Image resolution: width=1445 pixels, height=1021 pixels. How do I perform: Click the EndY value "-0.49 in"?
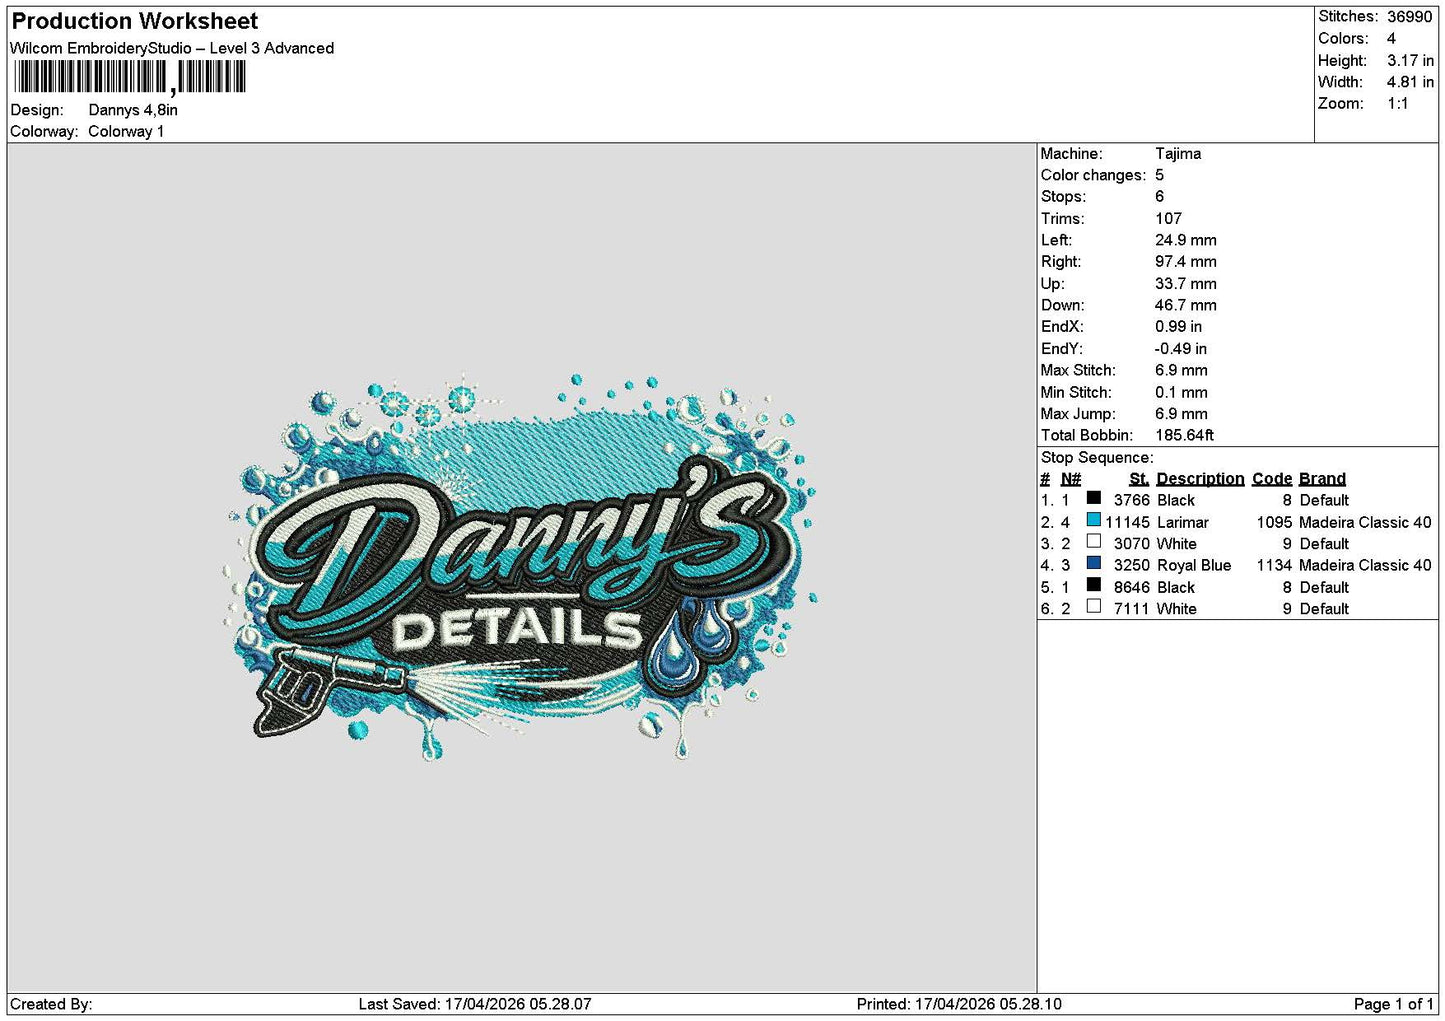[1181, 349]
